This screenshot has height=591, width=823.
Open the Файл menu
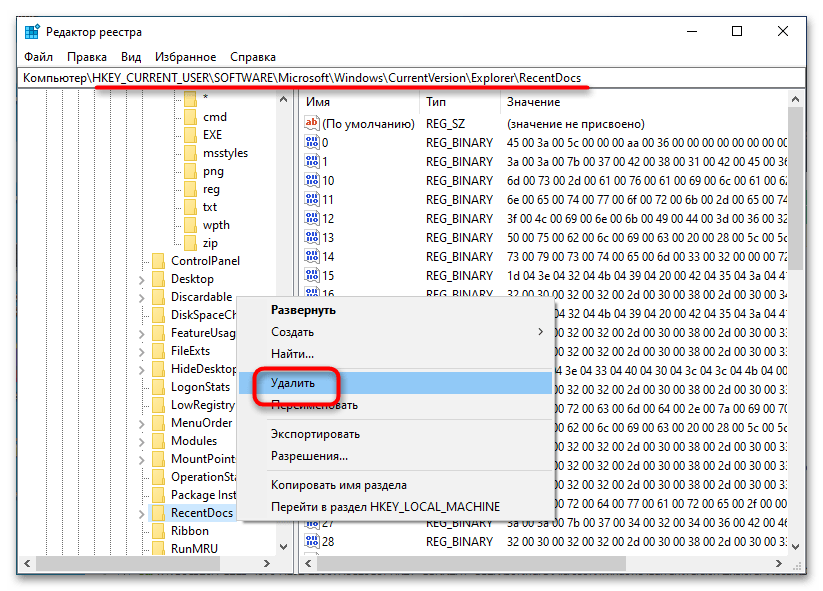pos(38,57)
